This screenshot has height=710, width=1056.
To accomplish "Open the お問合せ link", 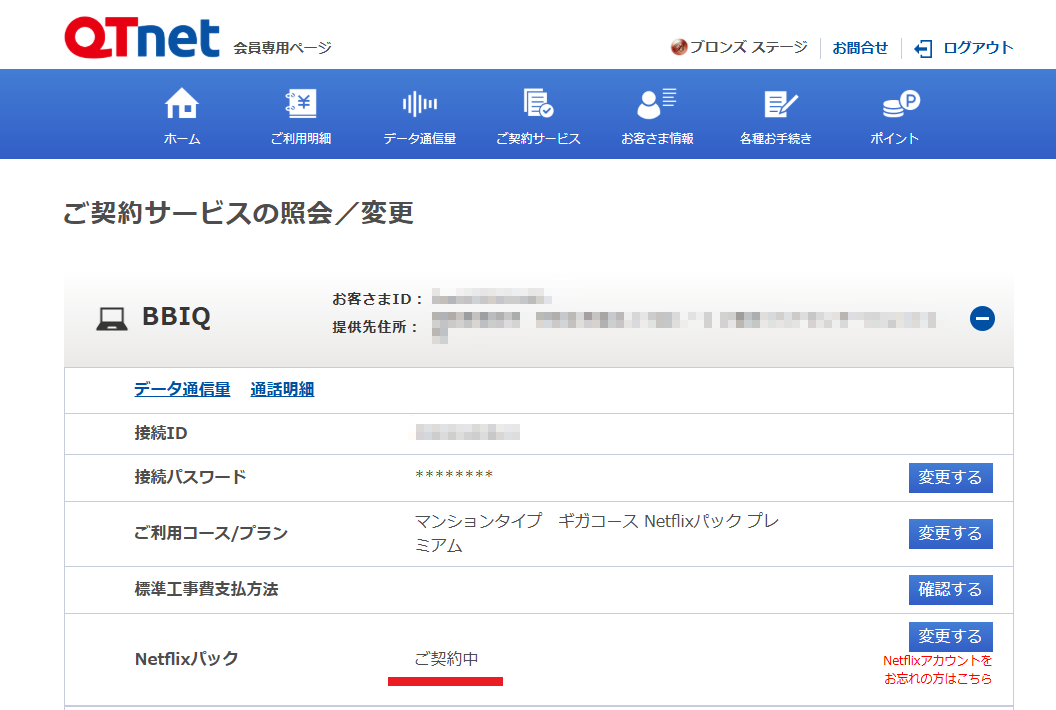I will [860, 48].
